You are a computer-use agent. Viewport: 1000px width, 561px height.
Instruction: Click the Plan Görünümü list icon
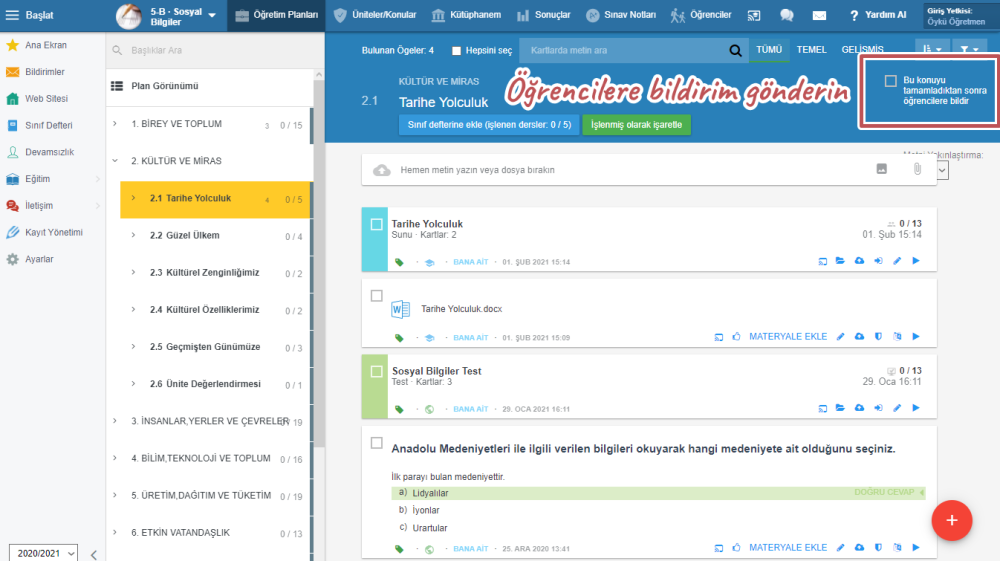point(117,86)
